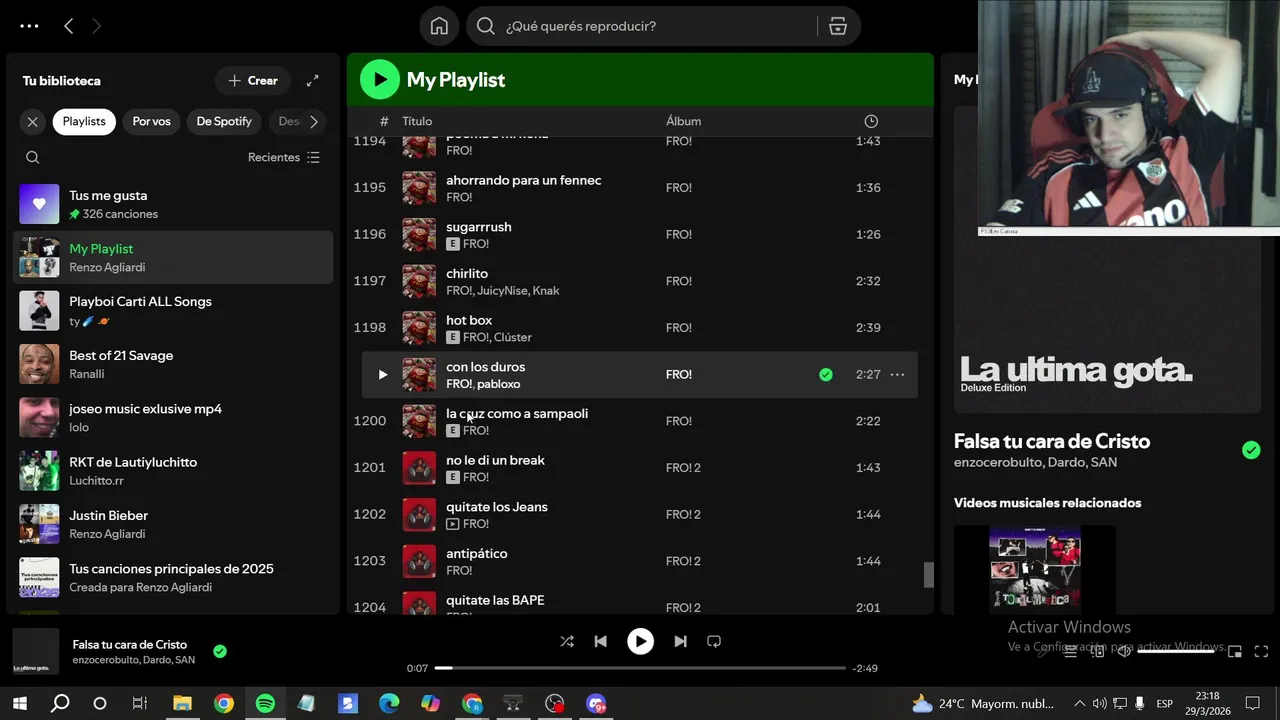Go to Spotify Home
Image resolution: width=1280 pixels, height=720 pixels.
439,26
